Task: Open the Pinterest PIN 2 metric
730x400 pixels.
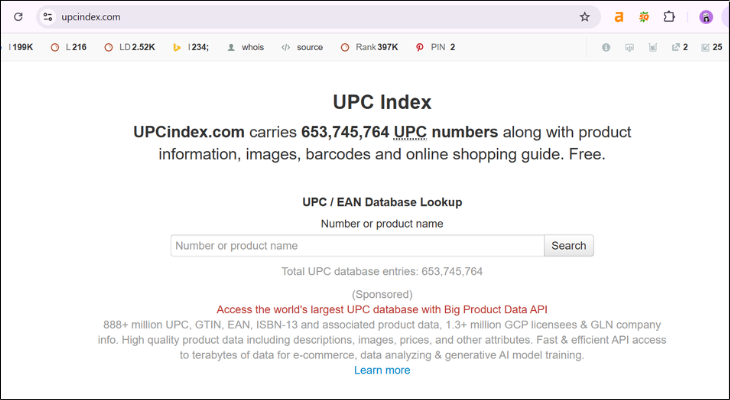Action: coord(435,47)
